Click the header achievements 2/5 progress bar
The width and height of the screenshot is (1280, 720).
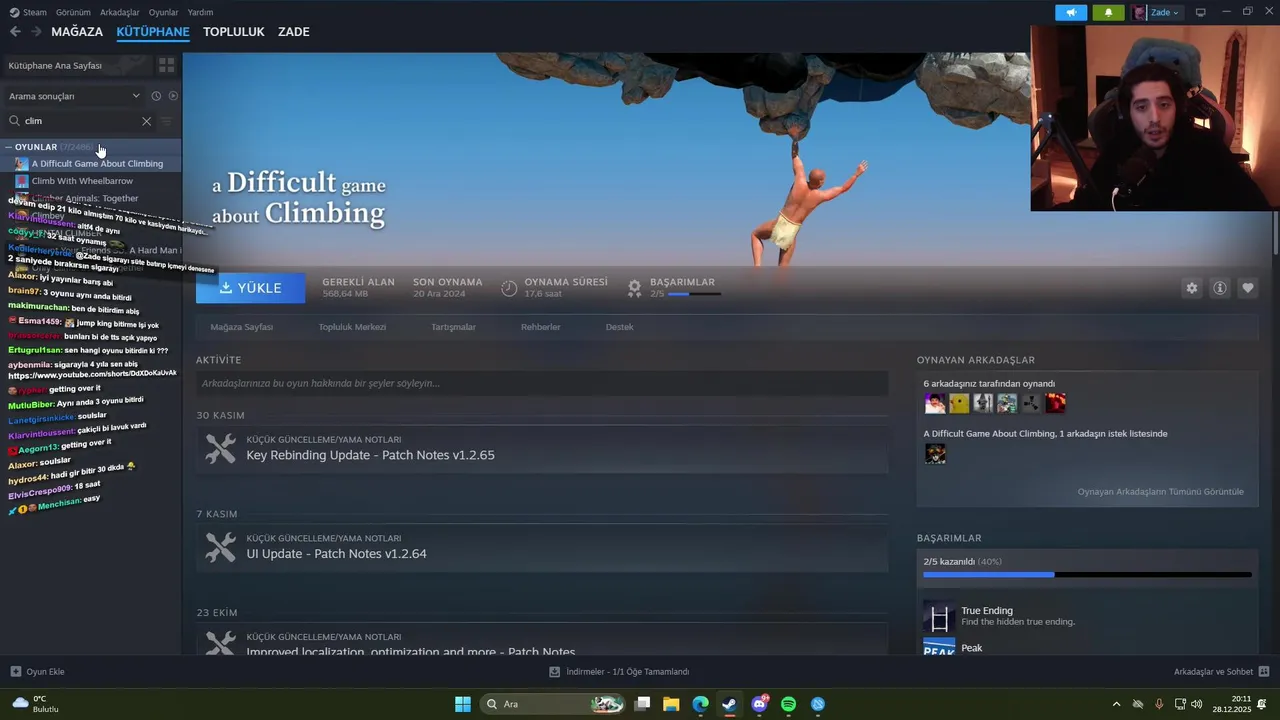tap(693, 294)
